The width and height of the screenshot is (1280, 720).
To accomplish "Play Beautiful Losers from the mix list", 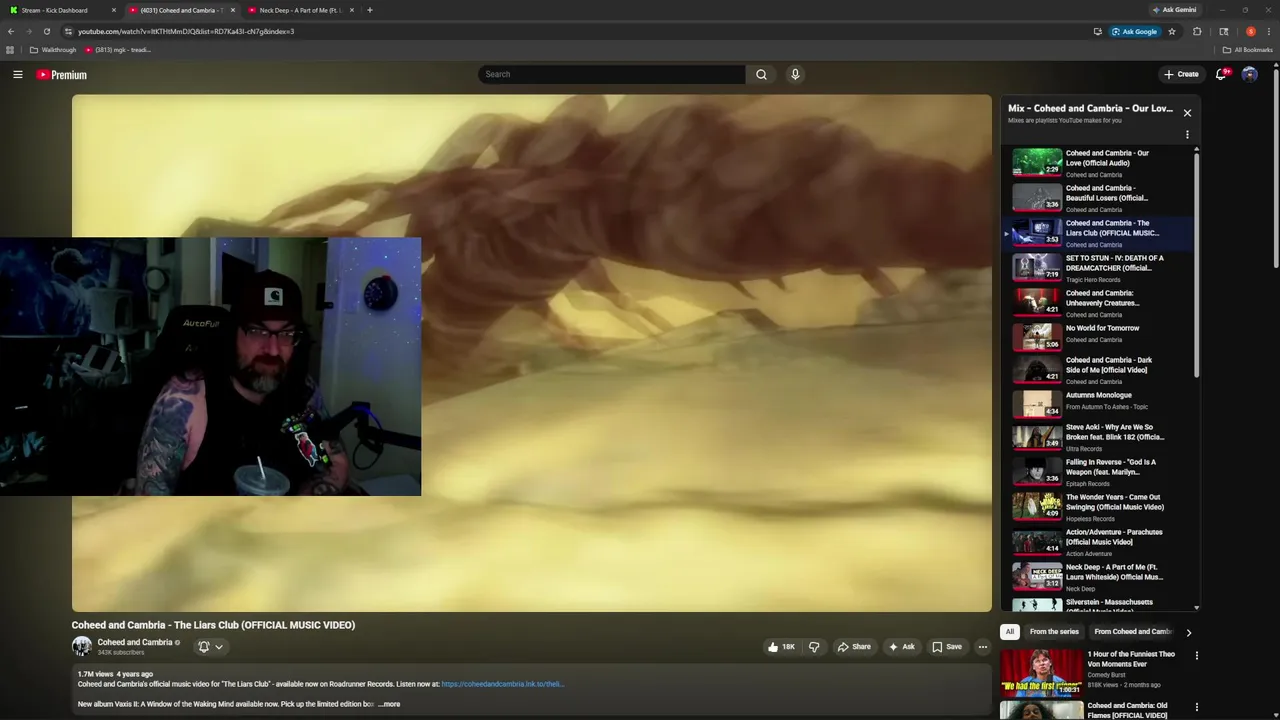I will (1098, 198).
